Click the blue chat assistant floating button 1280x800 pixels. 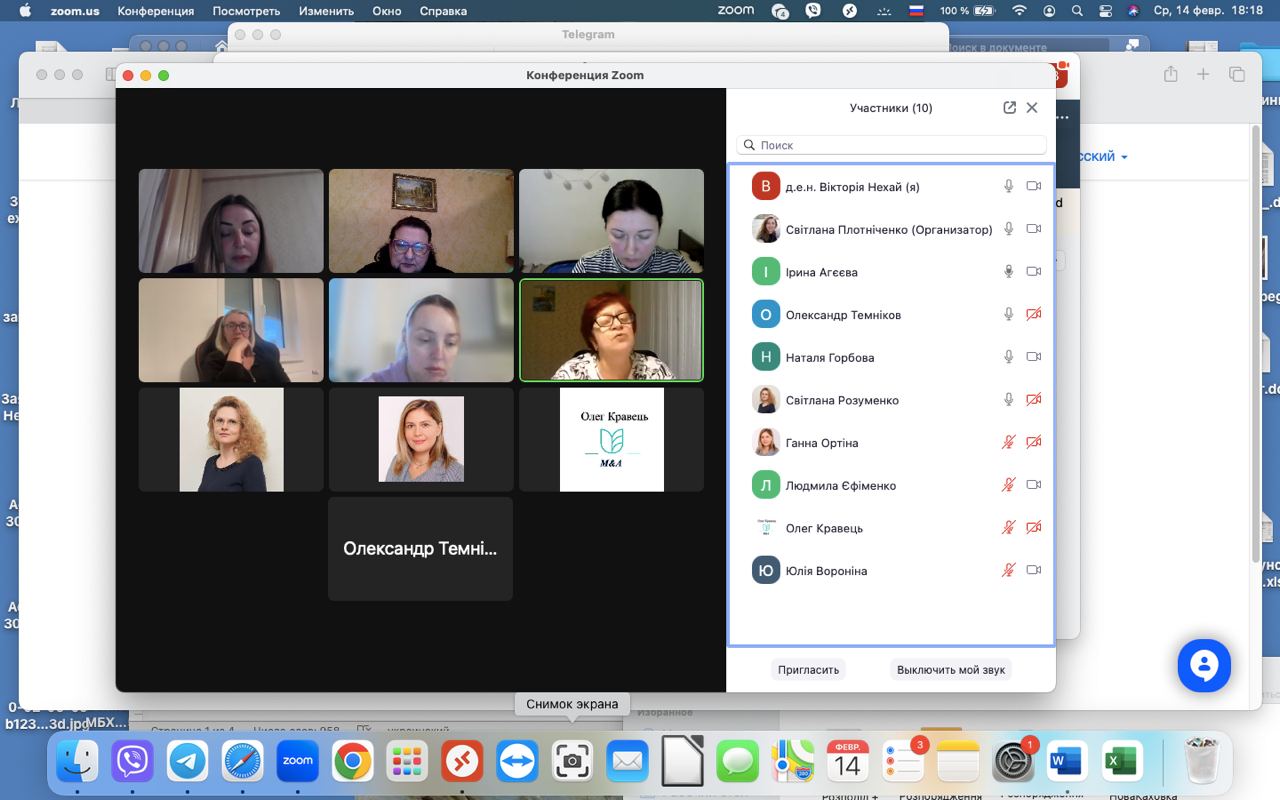(1204, 665)
